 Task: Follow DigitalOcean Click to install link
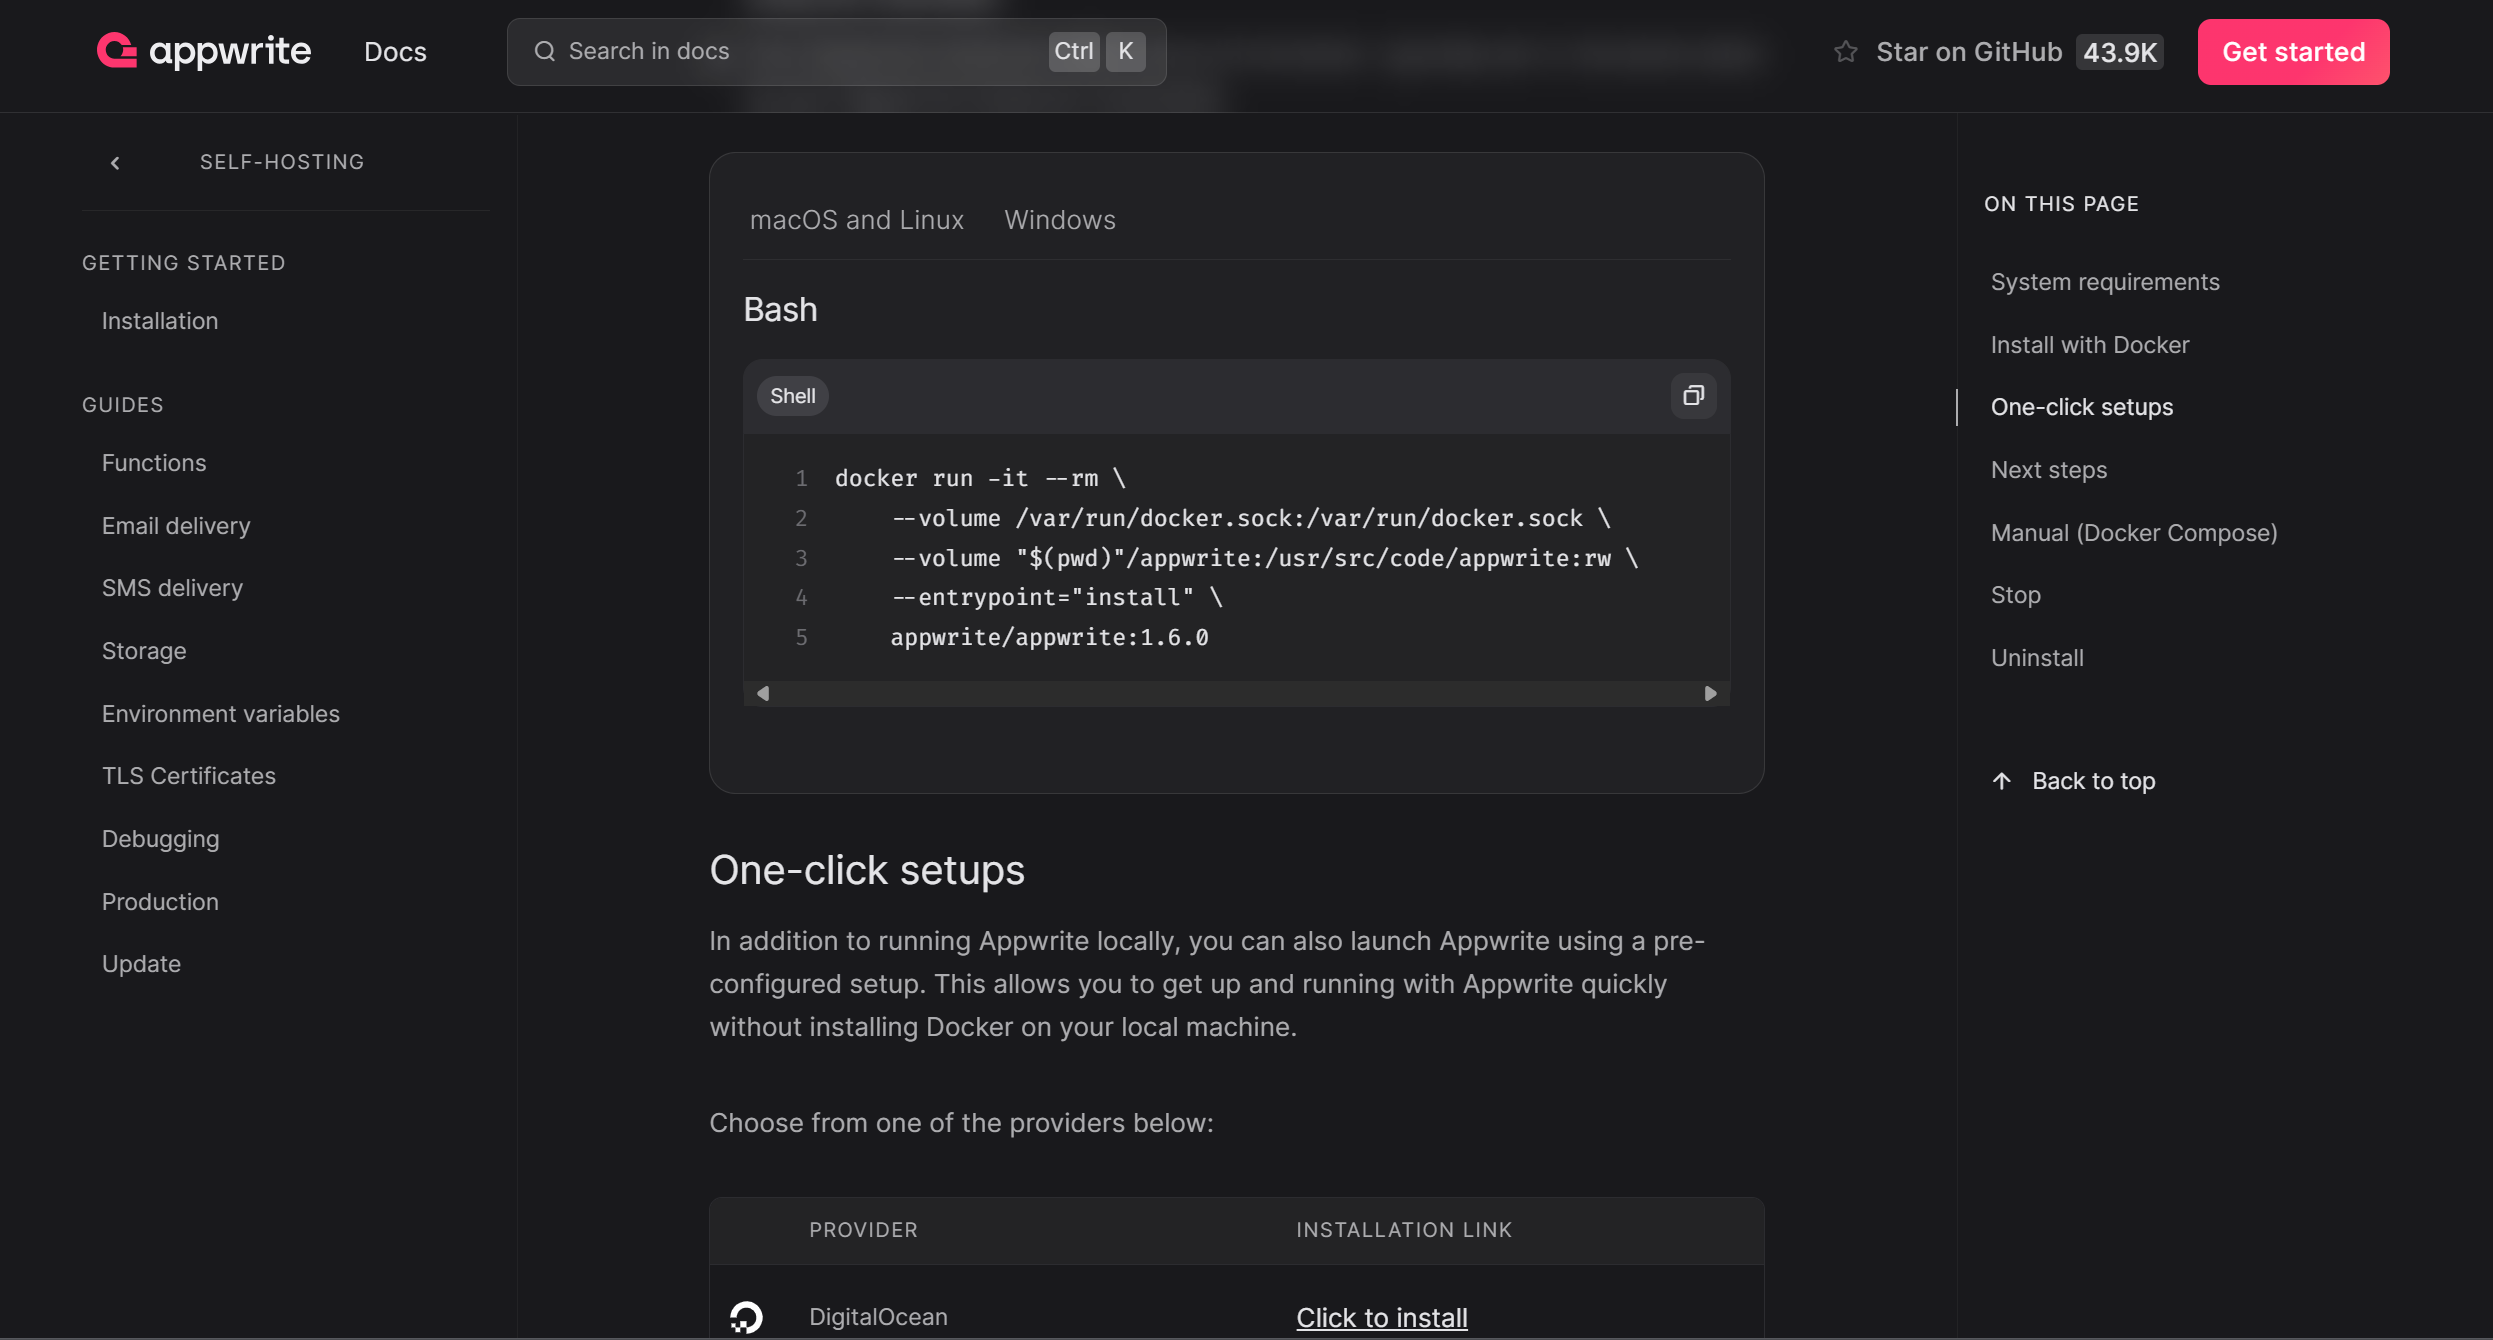pyautogui.click(x=1381, y=1317)
